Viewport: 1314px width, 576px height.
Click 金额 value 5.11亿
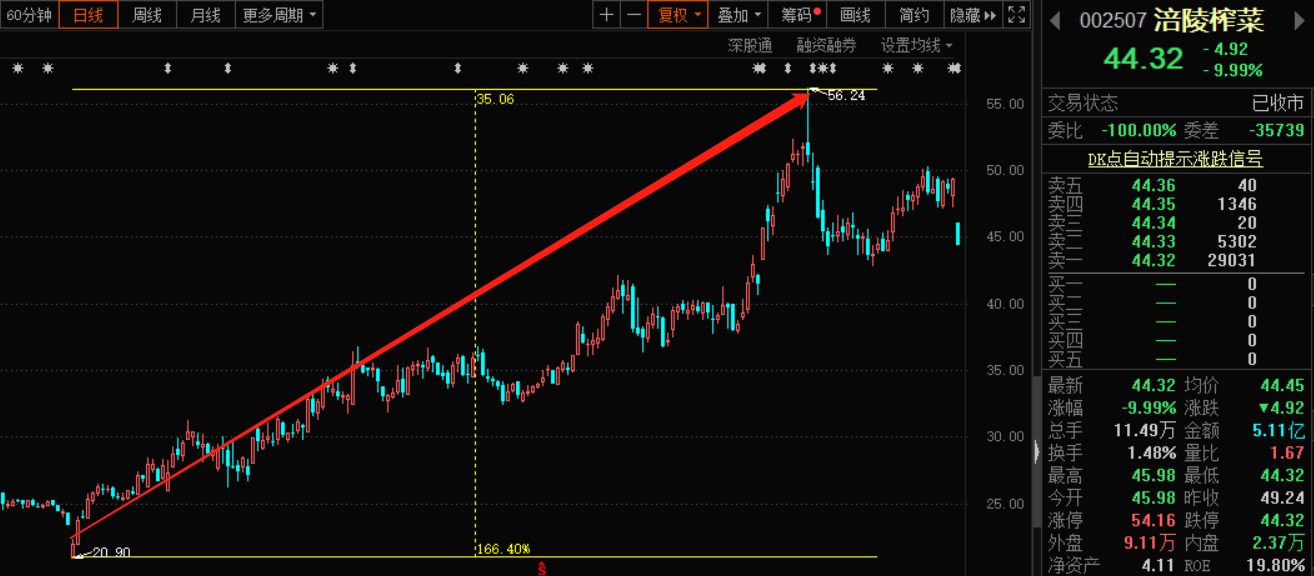[1279, 430]
